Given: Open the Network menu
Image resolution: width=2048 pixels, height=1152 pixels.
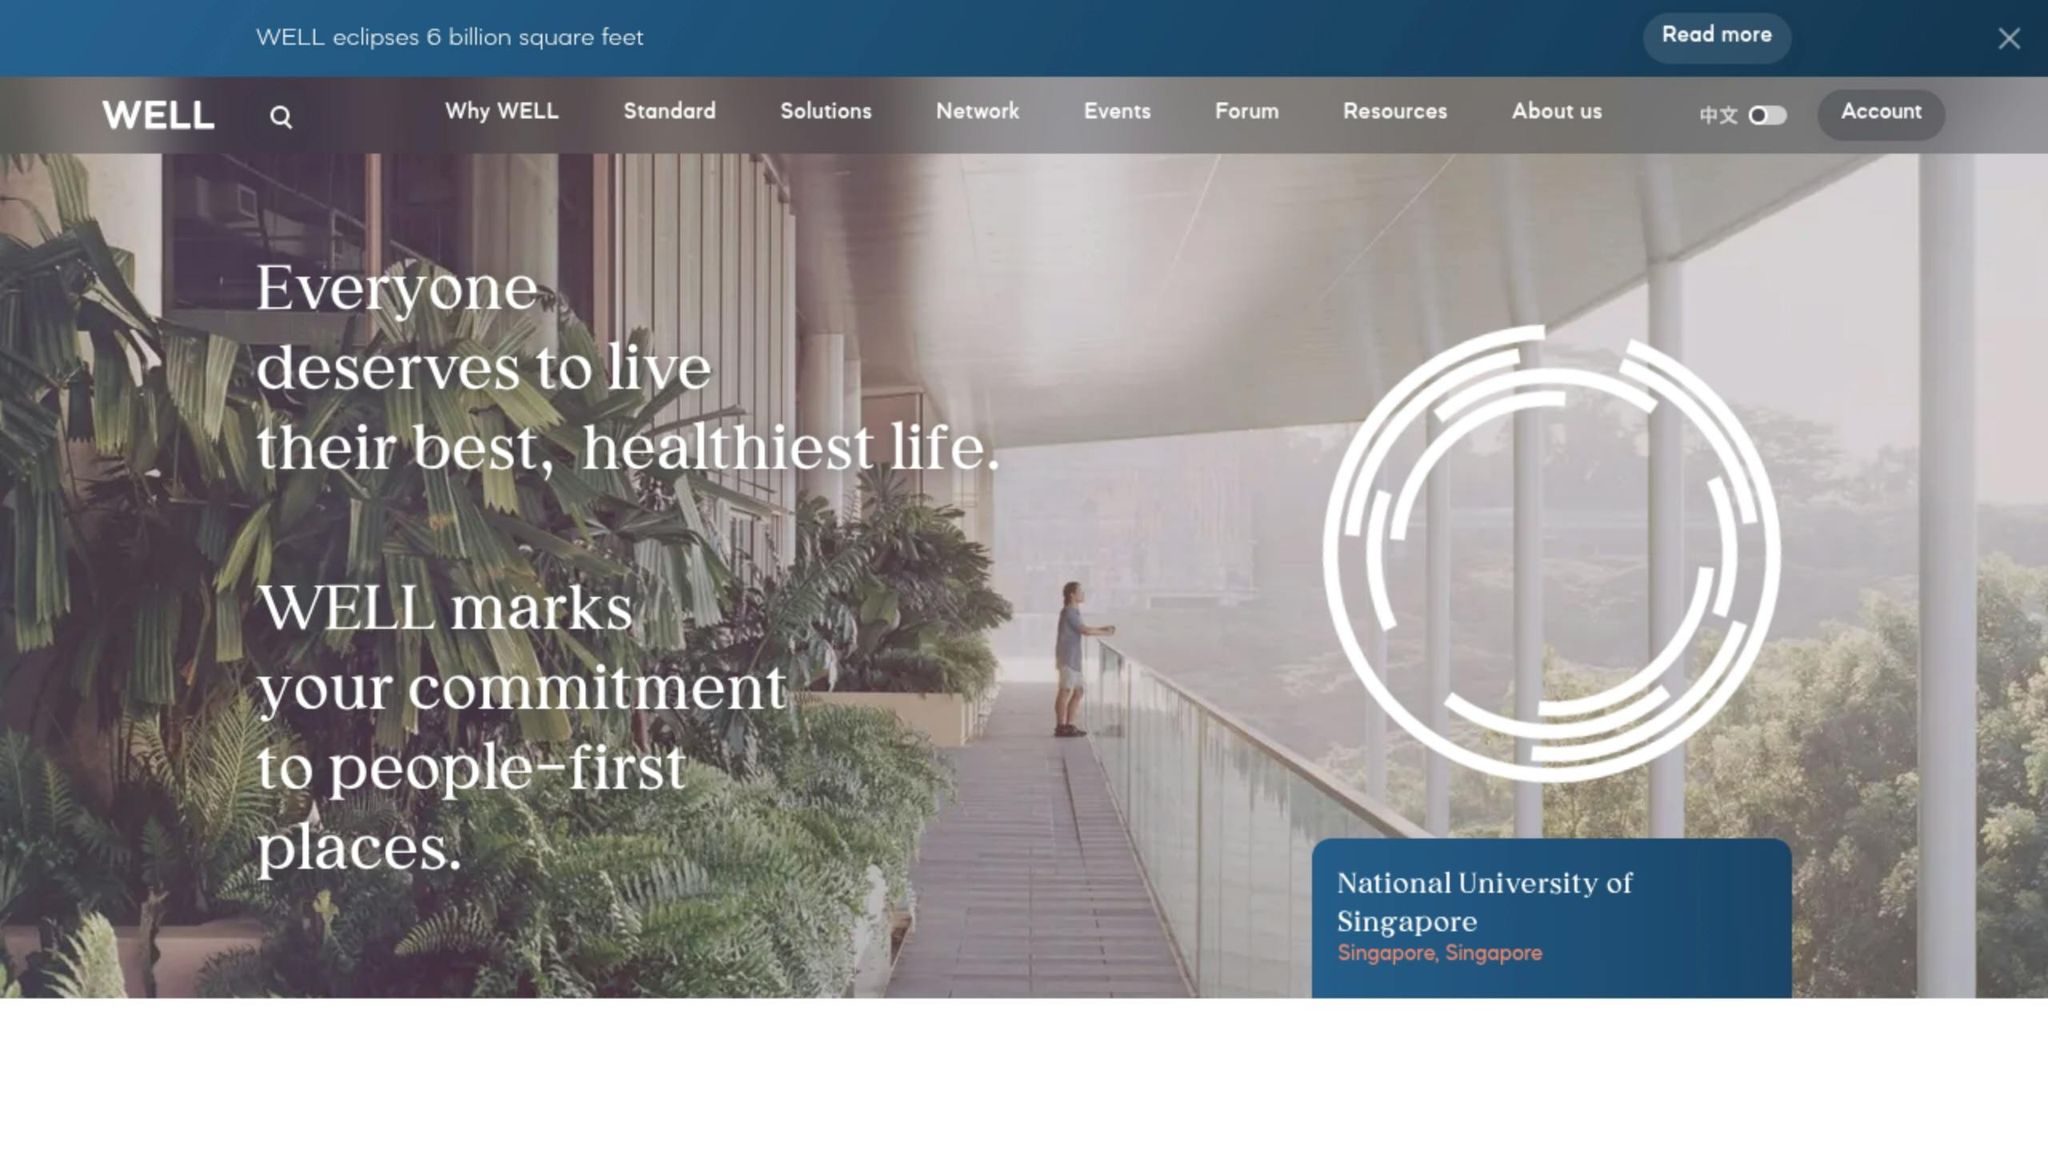Looking at the screenshot, I should (978, 112).
